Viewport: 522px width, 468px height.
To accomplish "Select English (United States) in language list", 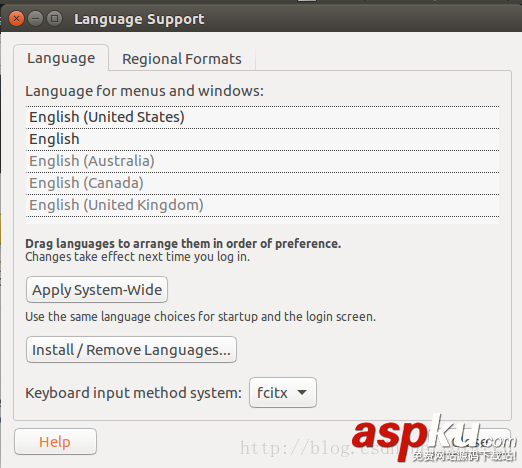I will [262, 117].
